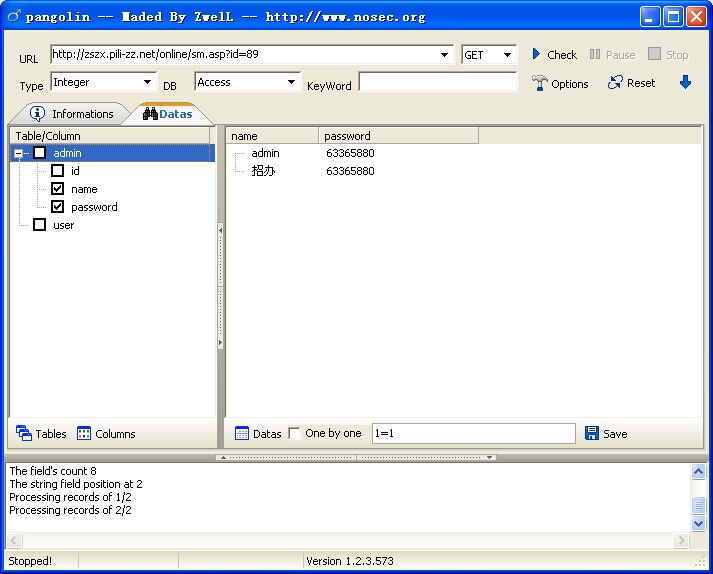Switch to the Informations tab
Screen dimensions: 713x574
point(72,114)
